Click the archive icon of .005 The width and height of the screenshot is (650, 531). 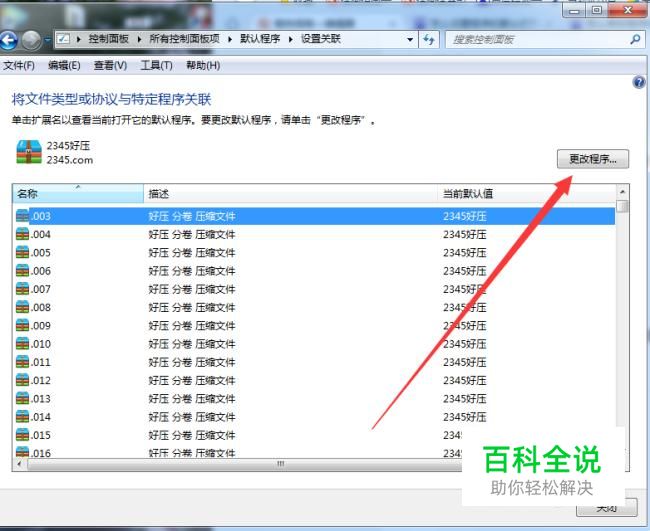coord(22,252)
